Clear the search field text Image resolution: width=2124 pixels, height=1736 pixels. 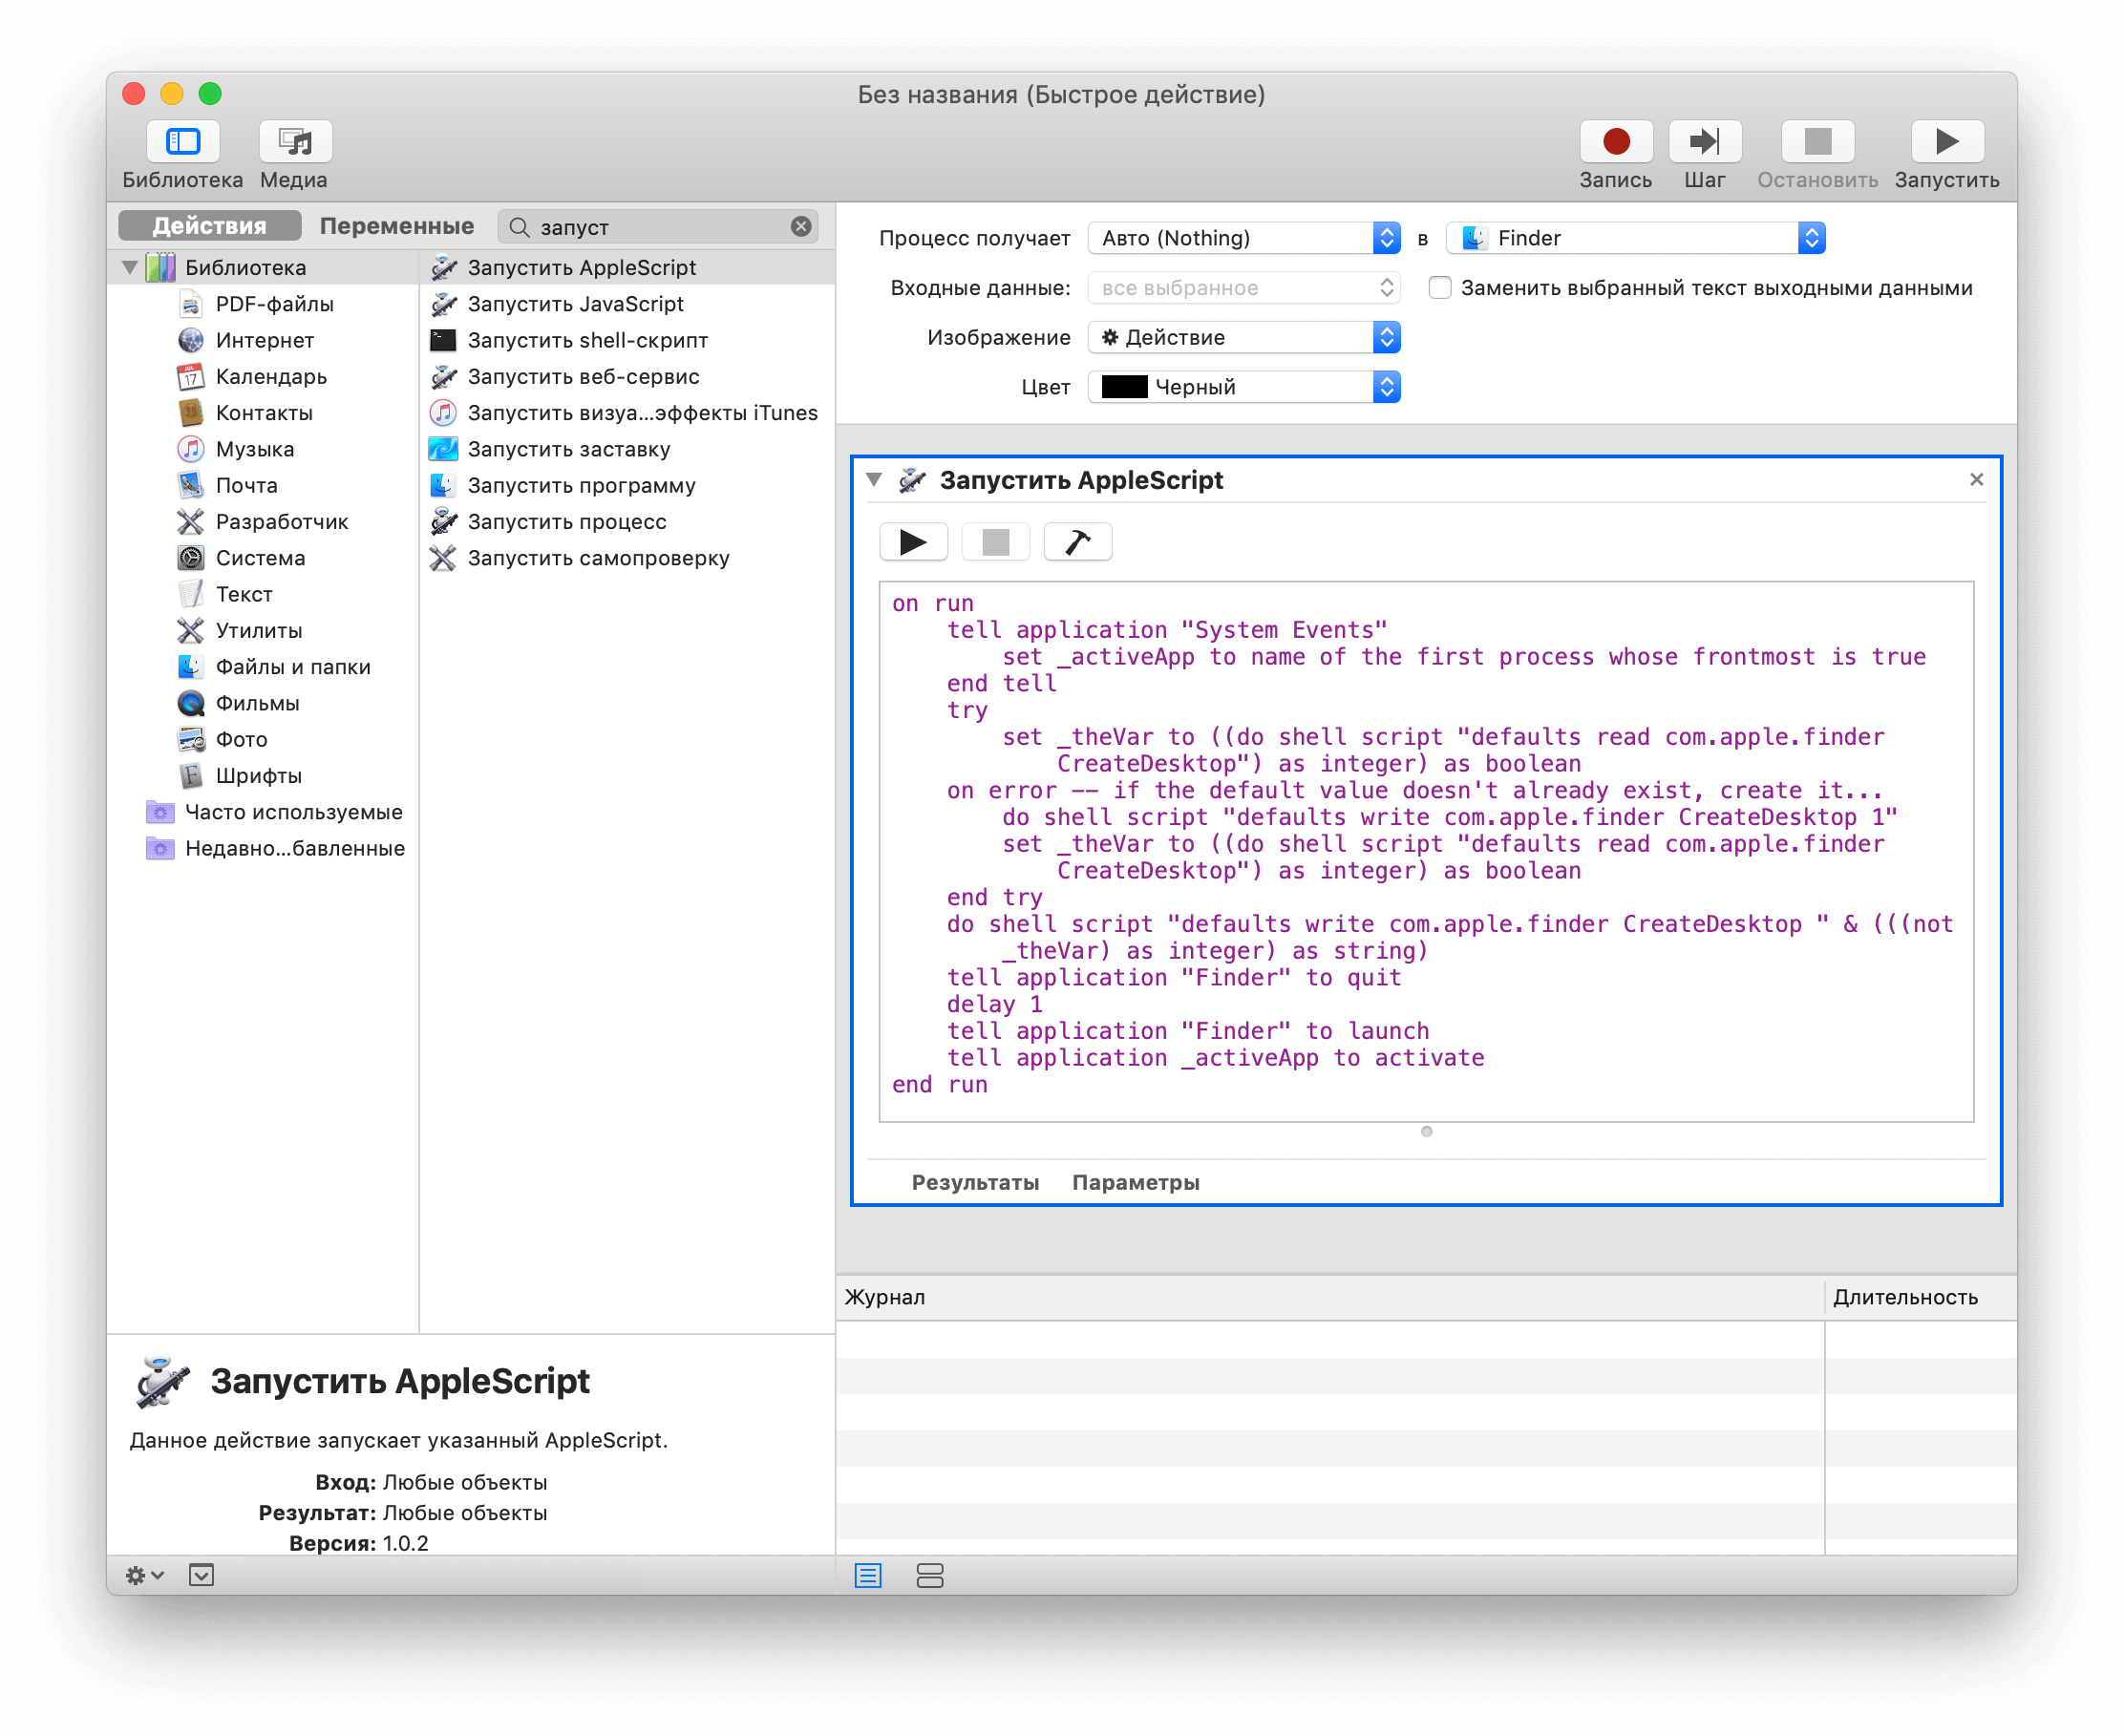(x=801, y=227)
